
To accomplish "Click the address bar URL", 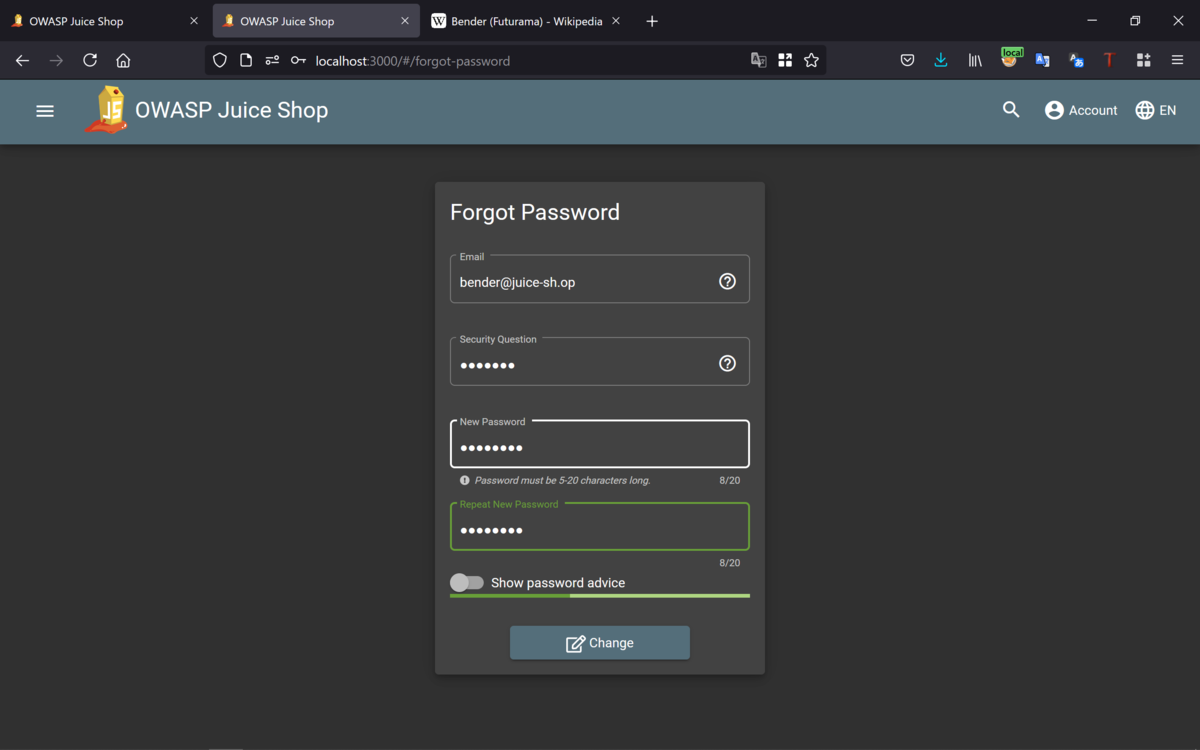I will pyautogui.click(x=413, y=61).
